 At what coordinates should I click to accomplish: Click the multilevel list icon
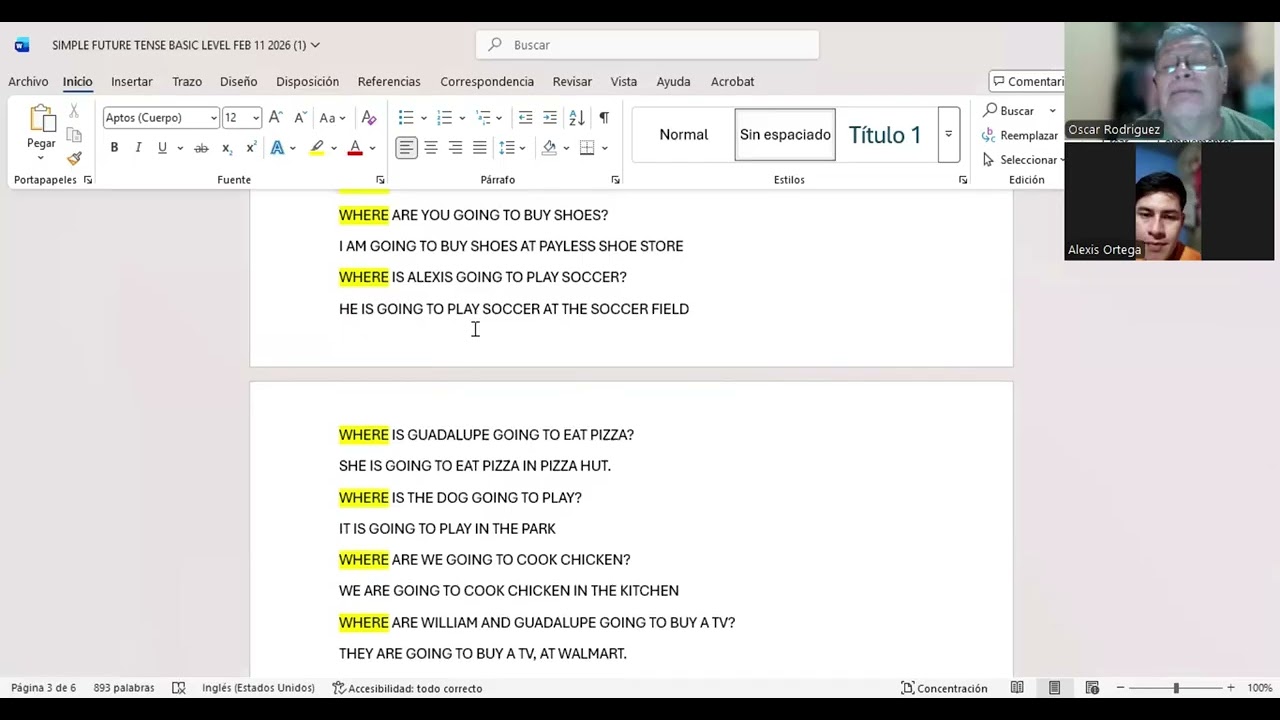[x=483, y=118]
